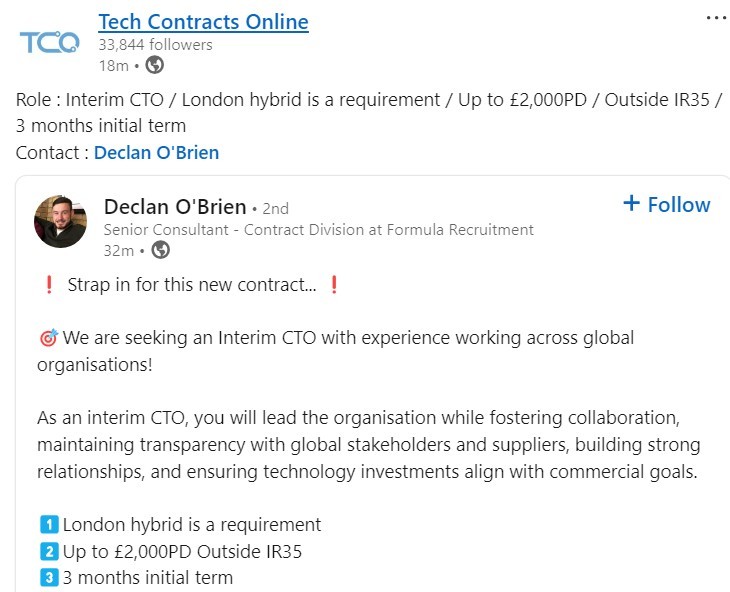Click the number 2 keycap emoji

[48, 551]
